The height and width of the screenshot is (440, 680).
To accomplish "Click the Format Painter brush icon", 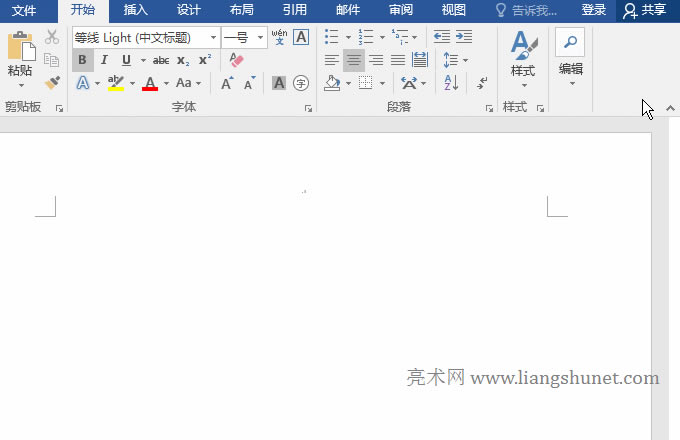I will tap(52, 83).
